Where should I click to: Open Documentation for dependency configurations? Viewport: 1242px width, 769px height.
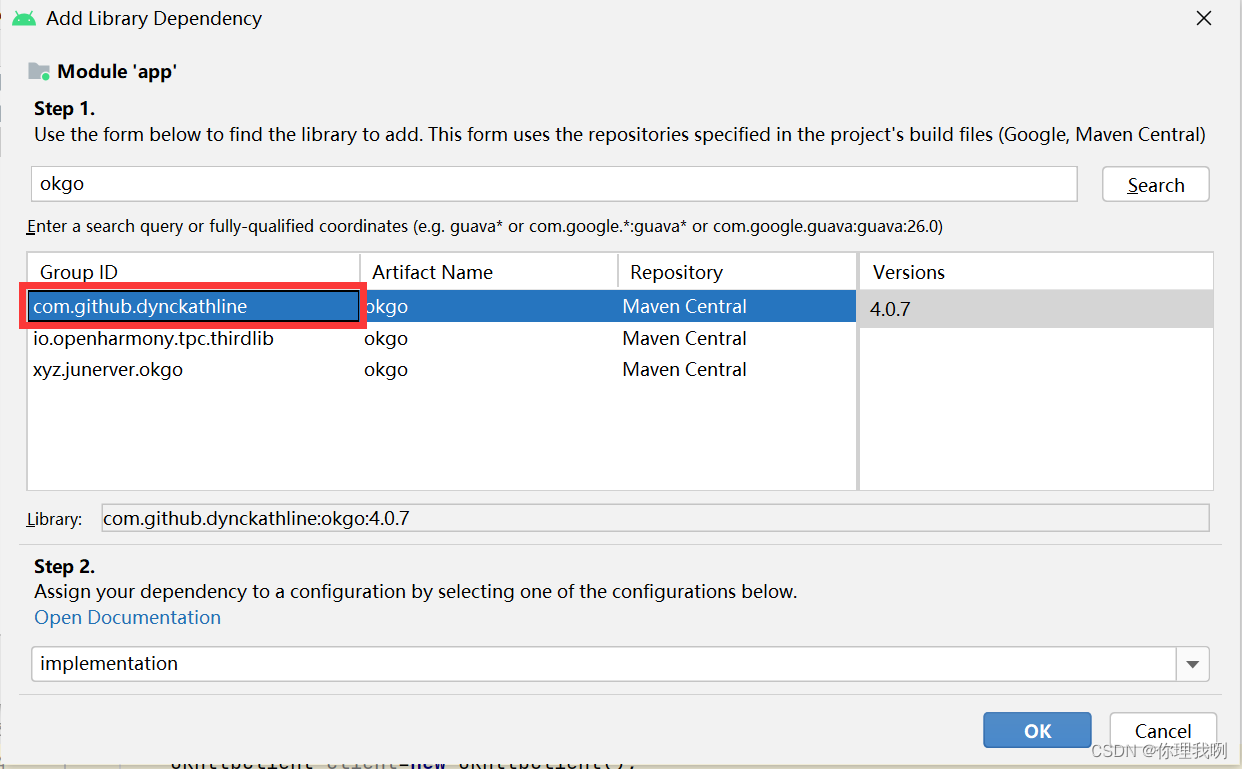[127, 617]
